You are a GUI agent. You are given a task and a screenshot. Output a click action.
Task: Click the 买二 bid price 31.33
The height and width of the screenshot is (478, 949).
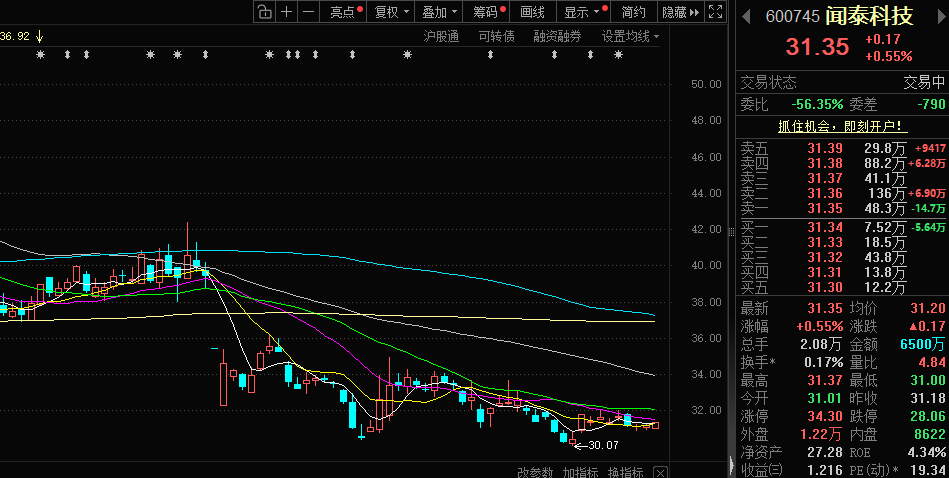tap(824, 243)
